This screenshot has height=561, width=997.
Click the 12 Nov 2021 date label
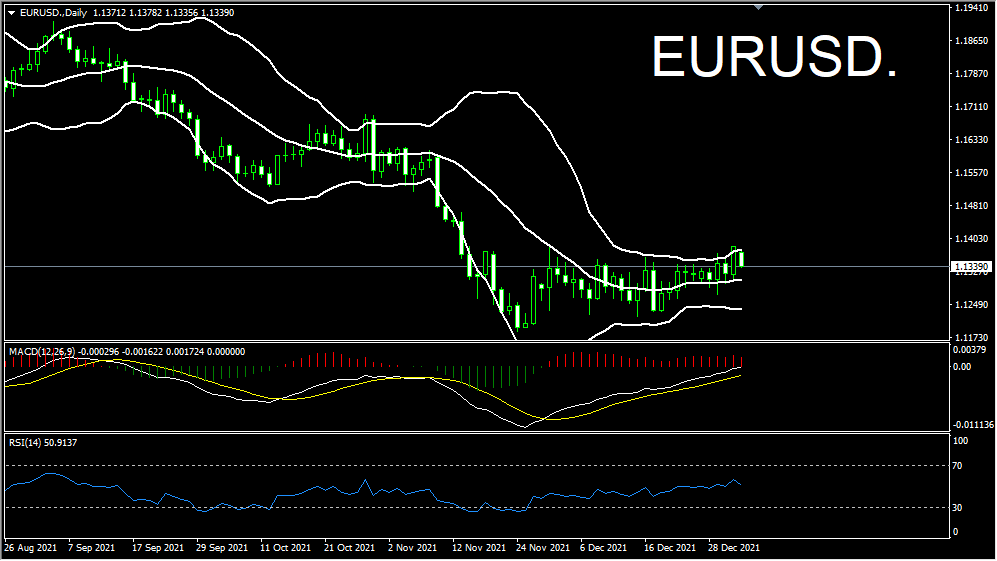476,549
